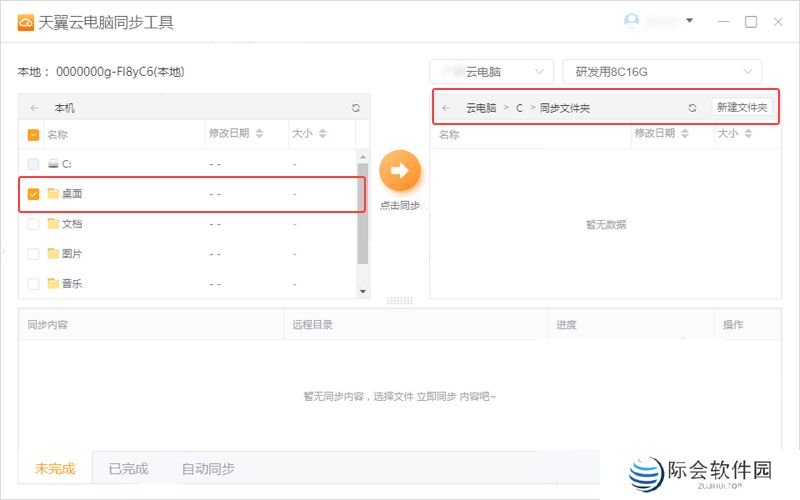Check the 文档 folder checkbox
The height and width of the screenshot is (500, 800).
point(33,224)
